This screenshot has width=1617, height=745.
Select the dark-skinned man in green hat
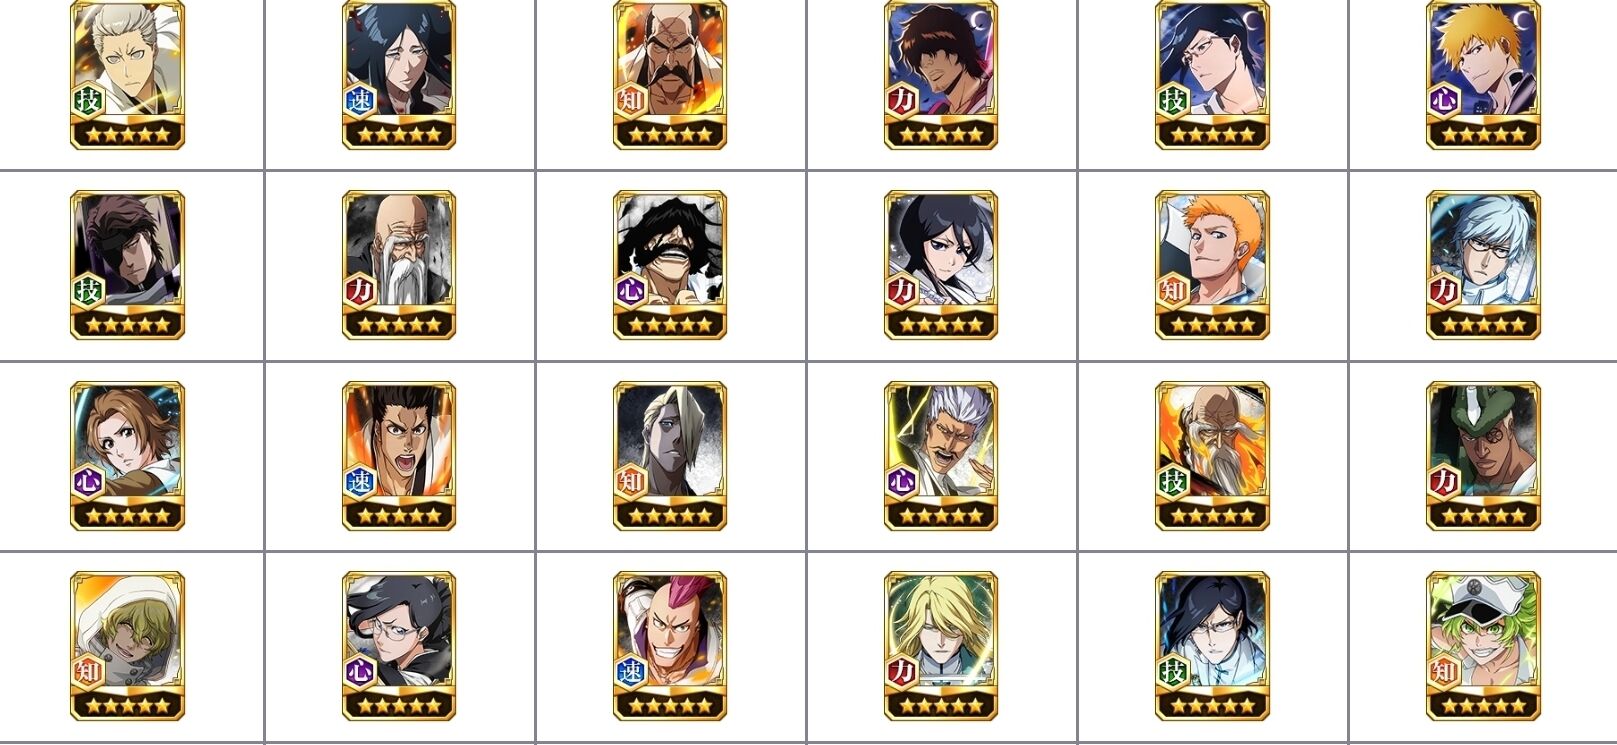[1484, 455]
